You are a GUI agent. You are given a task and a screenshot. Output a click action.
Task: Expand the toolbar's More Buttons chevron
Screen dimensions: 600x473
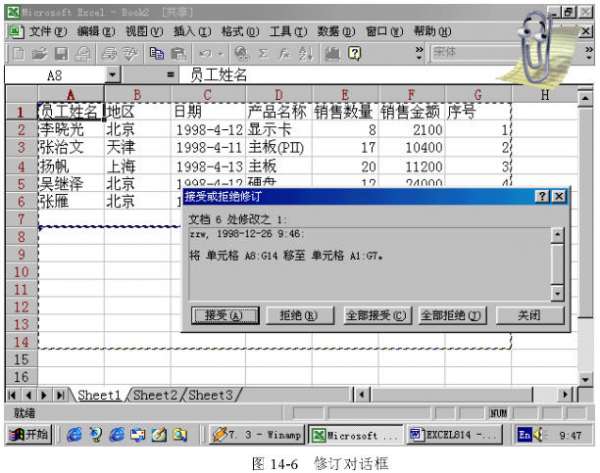click(x=419, y=51)
